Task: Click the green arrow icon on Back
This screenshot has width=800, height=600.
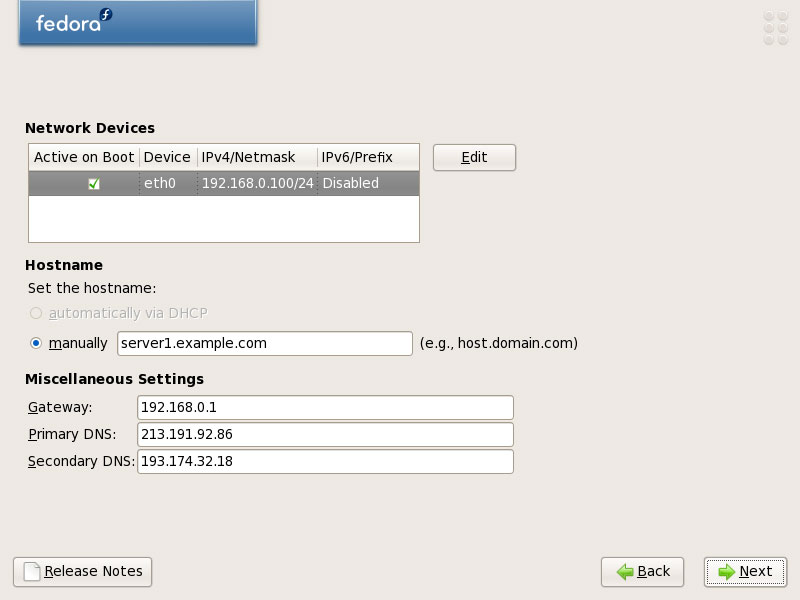Action: (x=625, y=572)
